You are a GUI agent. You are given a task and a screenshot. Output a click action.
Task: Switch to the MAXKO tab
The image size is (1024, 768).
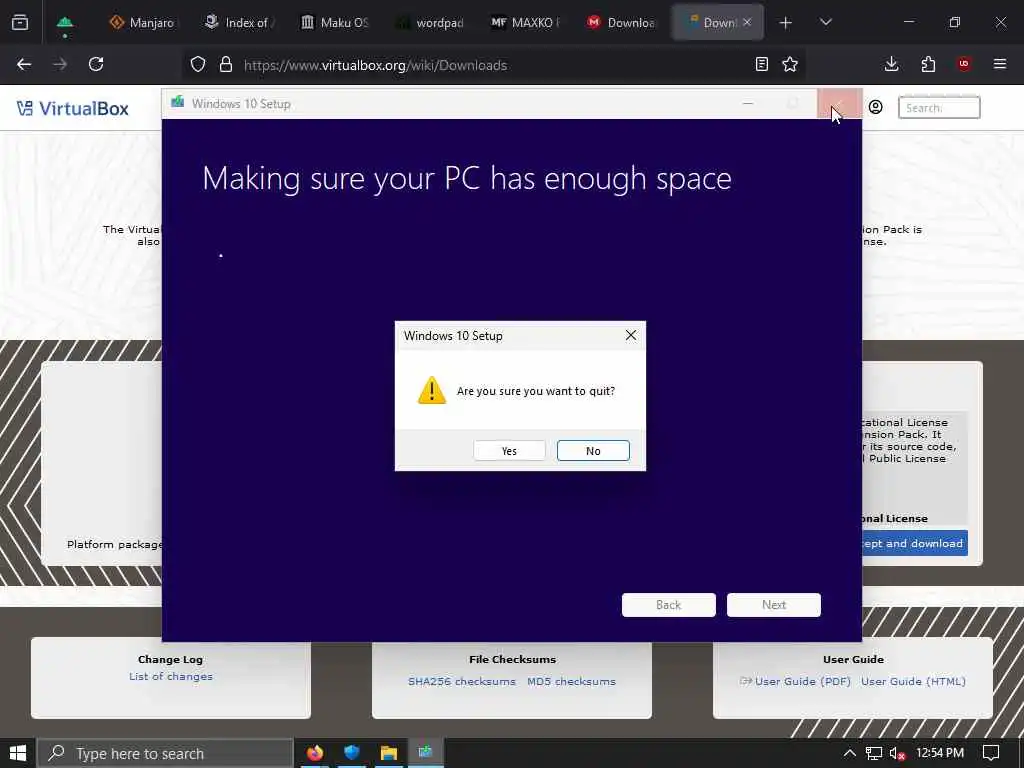524,22
